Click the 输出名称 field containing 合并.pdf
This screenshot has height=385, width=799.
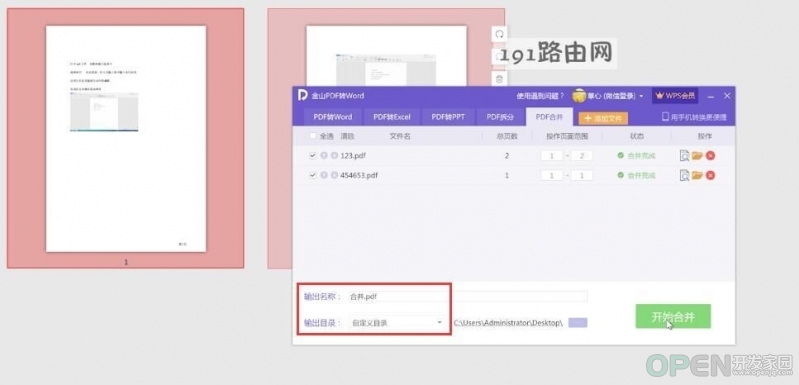click(467, 296)
